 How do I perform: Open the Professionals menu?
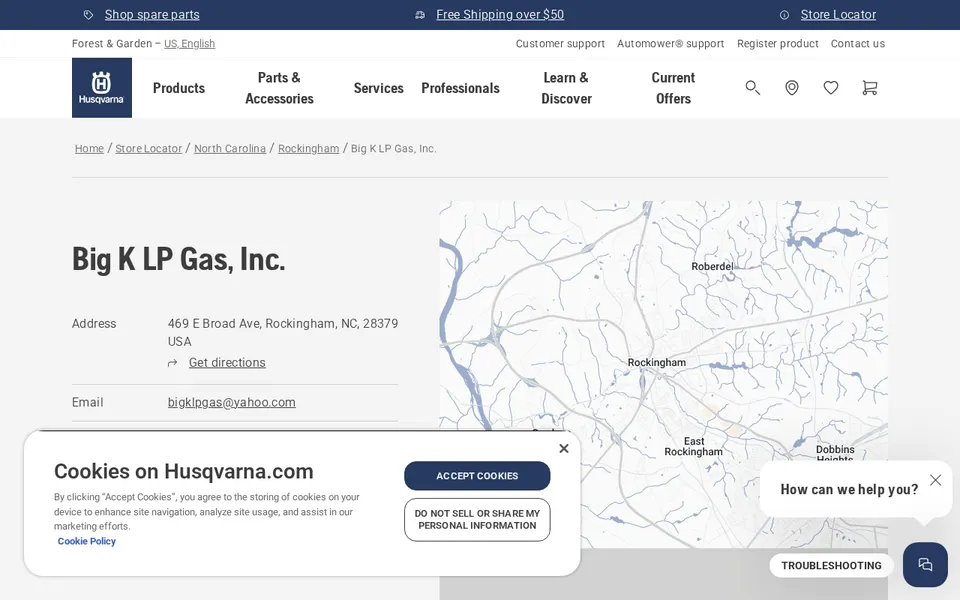point(460,88)
